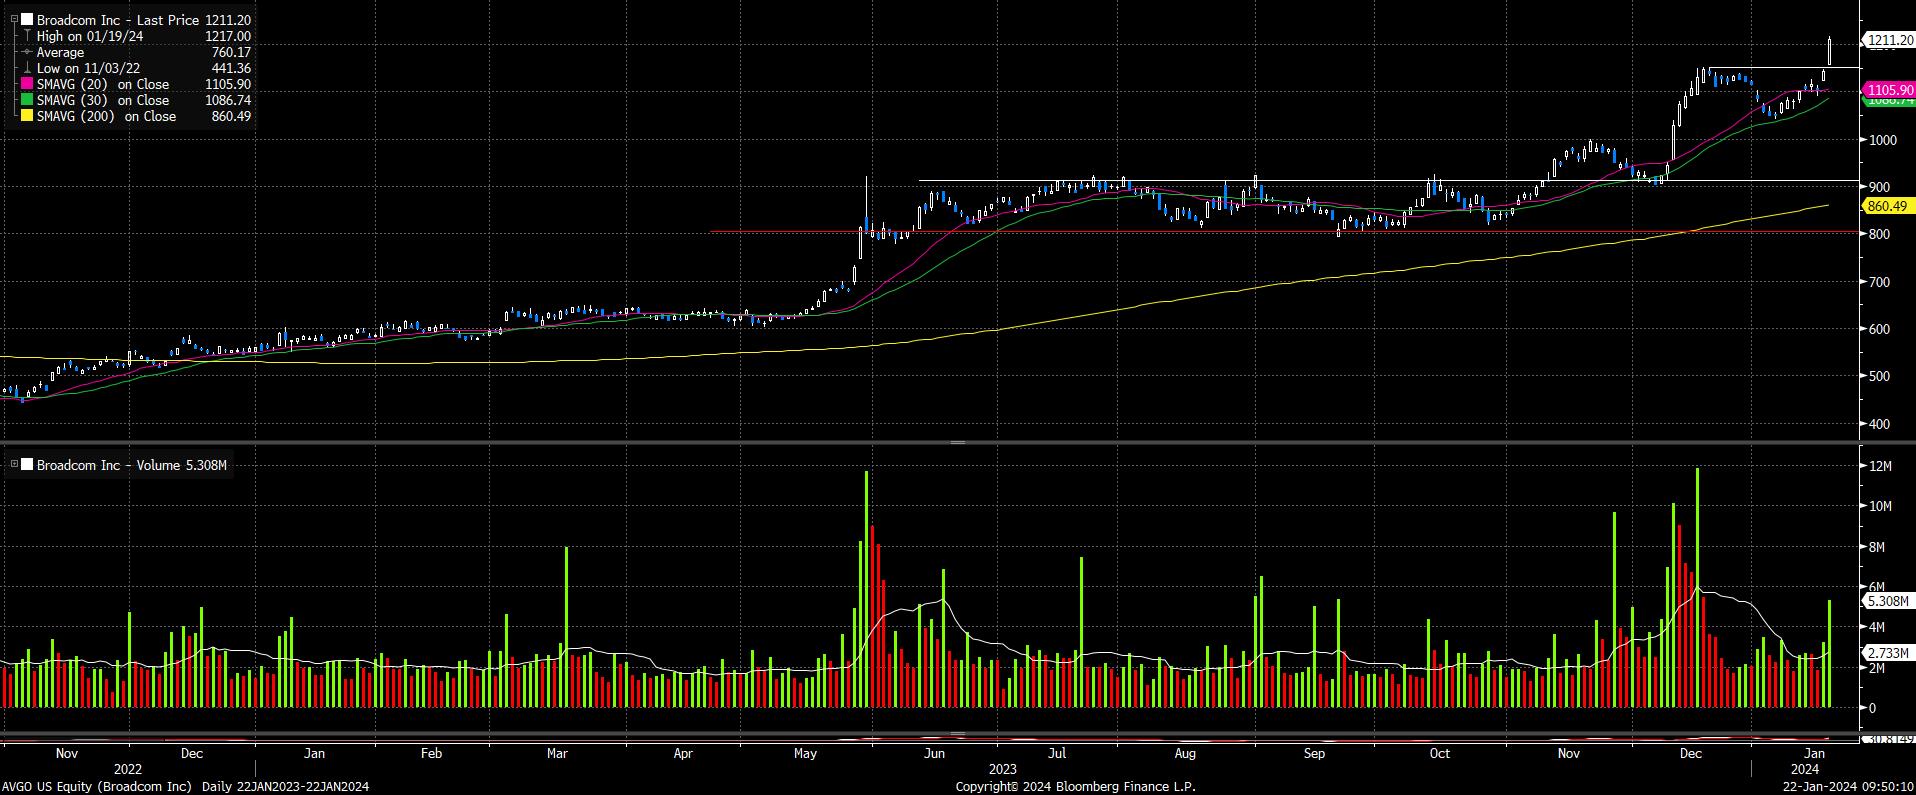
Task: Expand the Broadcom Inc Volume legend
Action: point(14,465)
